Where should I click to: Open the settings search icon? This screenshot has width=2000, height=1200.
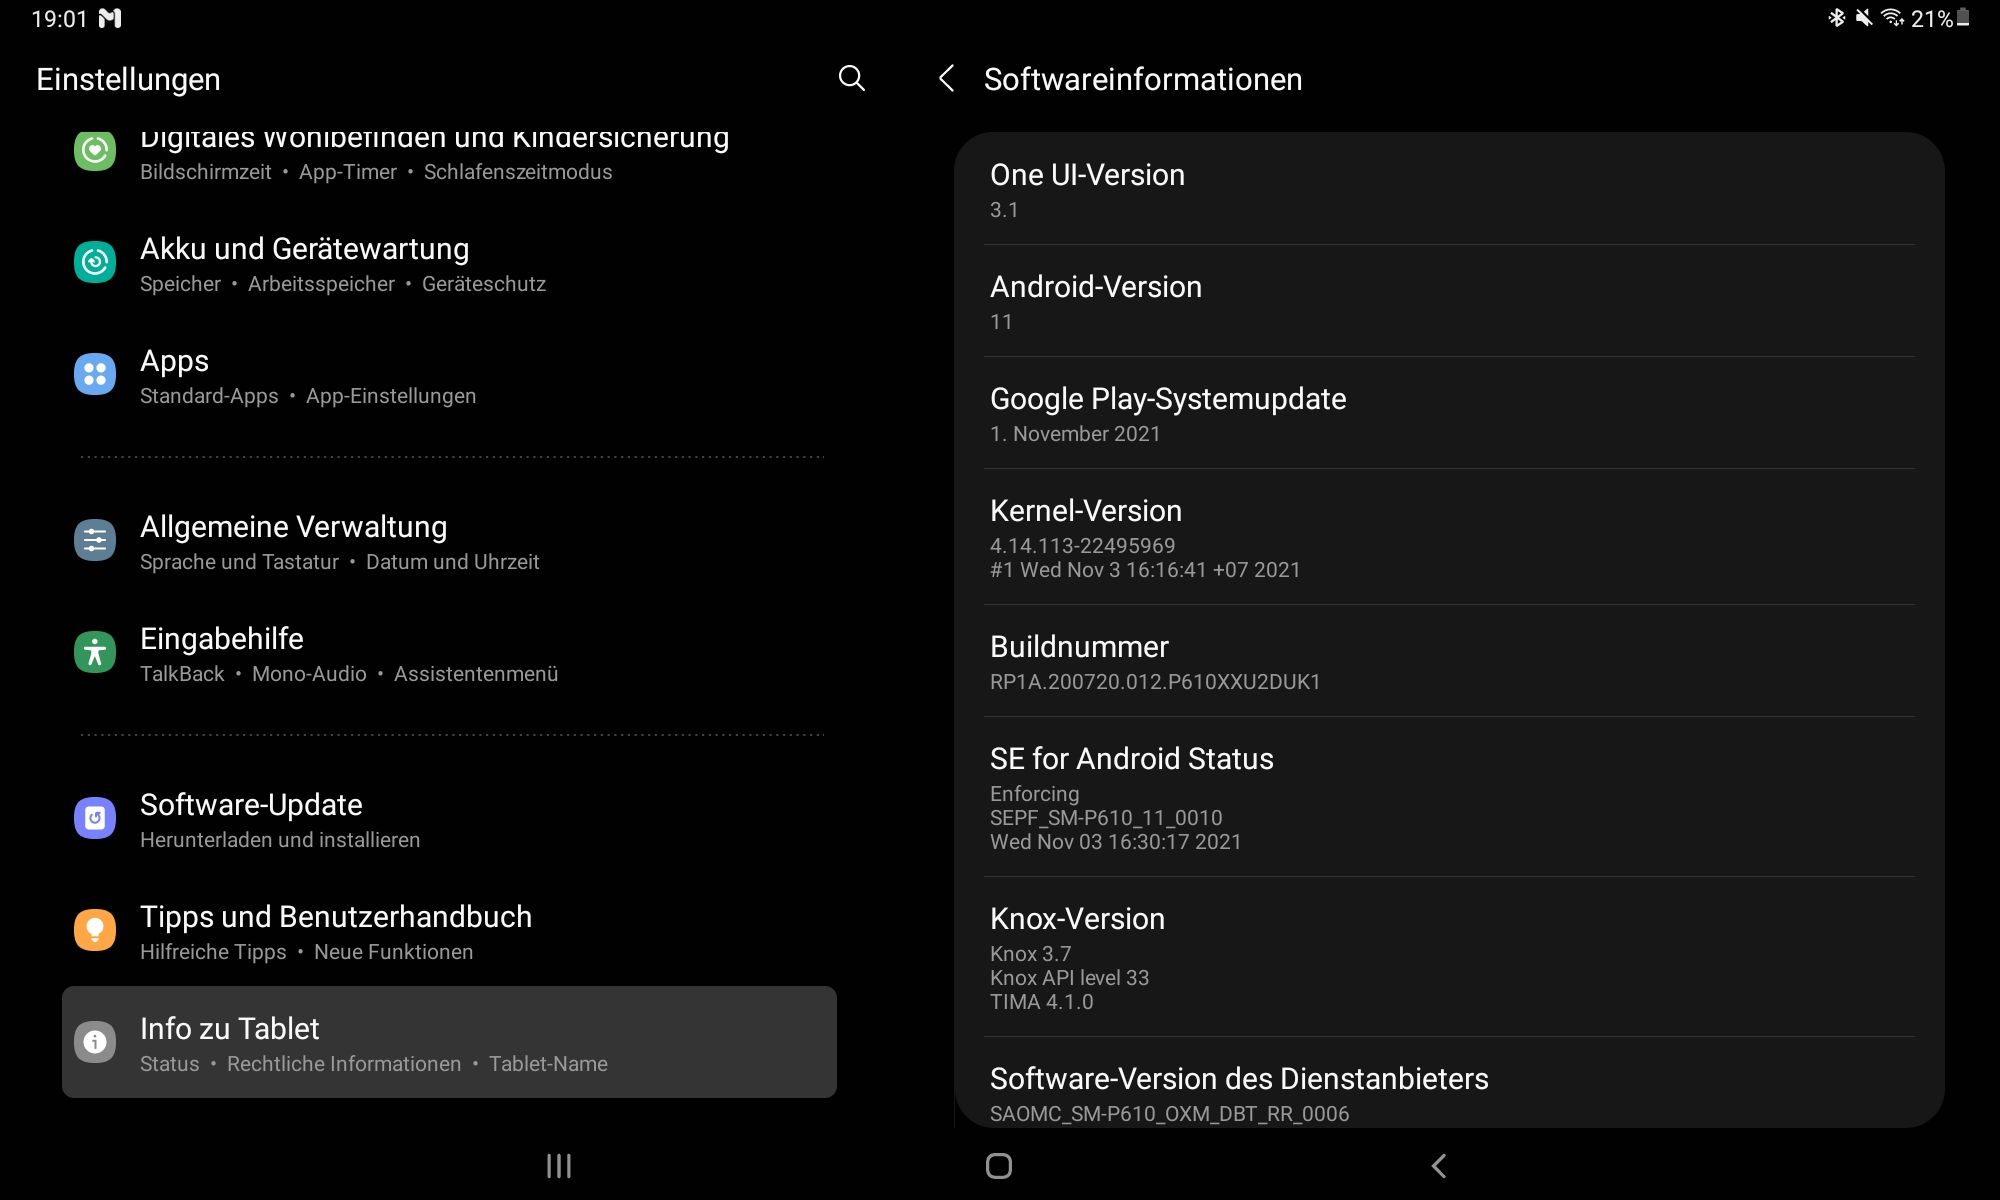tap(851, 78)
